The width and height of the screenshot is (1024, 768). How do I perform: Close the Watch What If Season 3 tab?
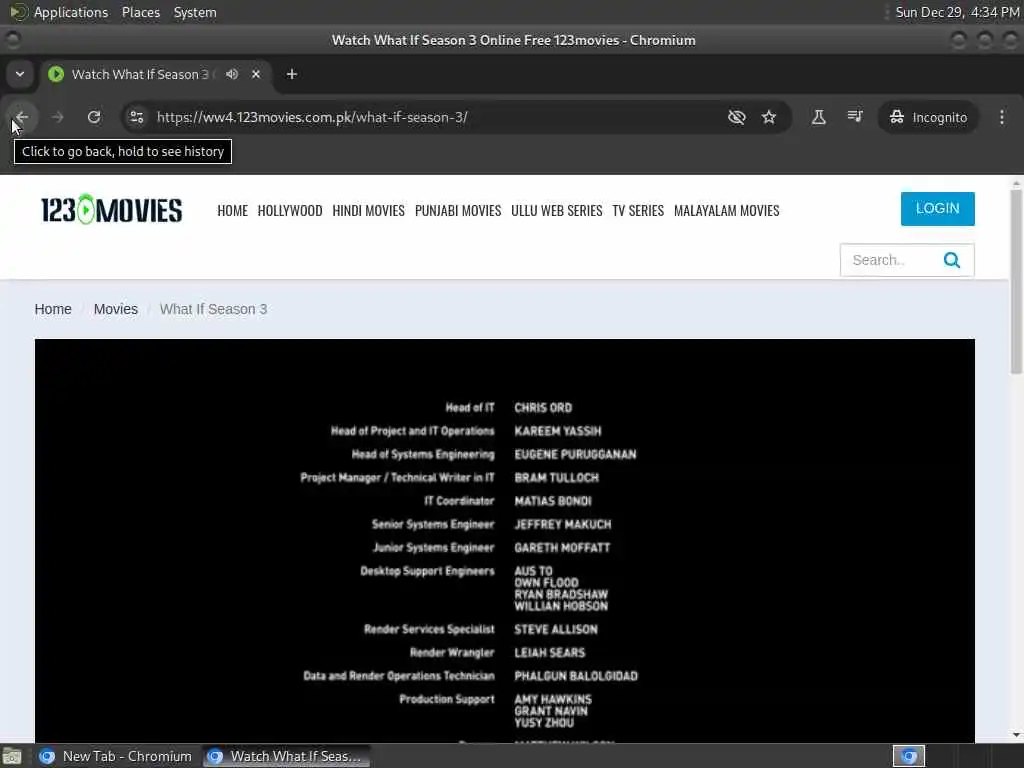(x=256, y=74)
